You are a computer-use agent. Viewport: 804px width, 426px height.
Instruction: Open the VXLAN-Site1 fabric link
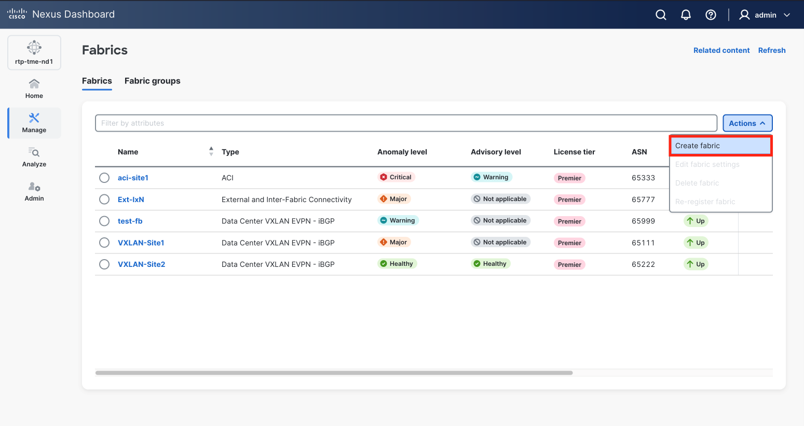141,242
